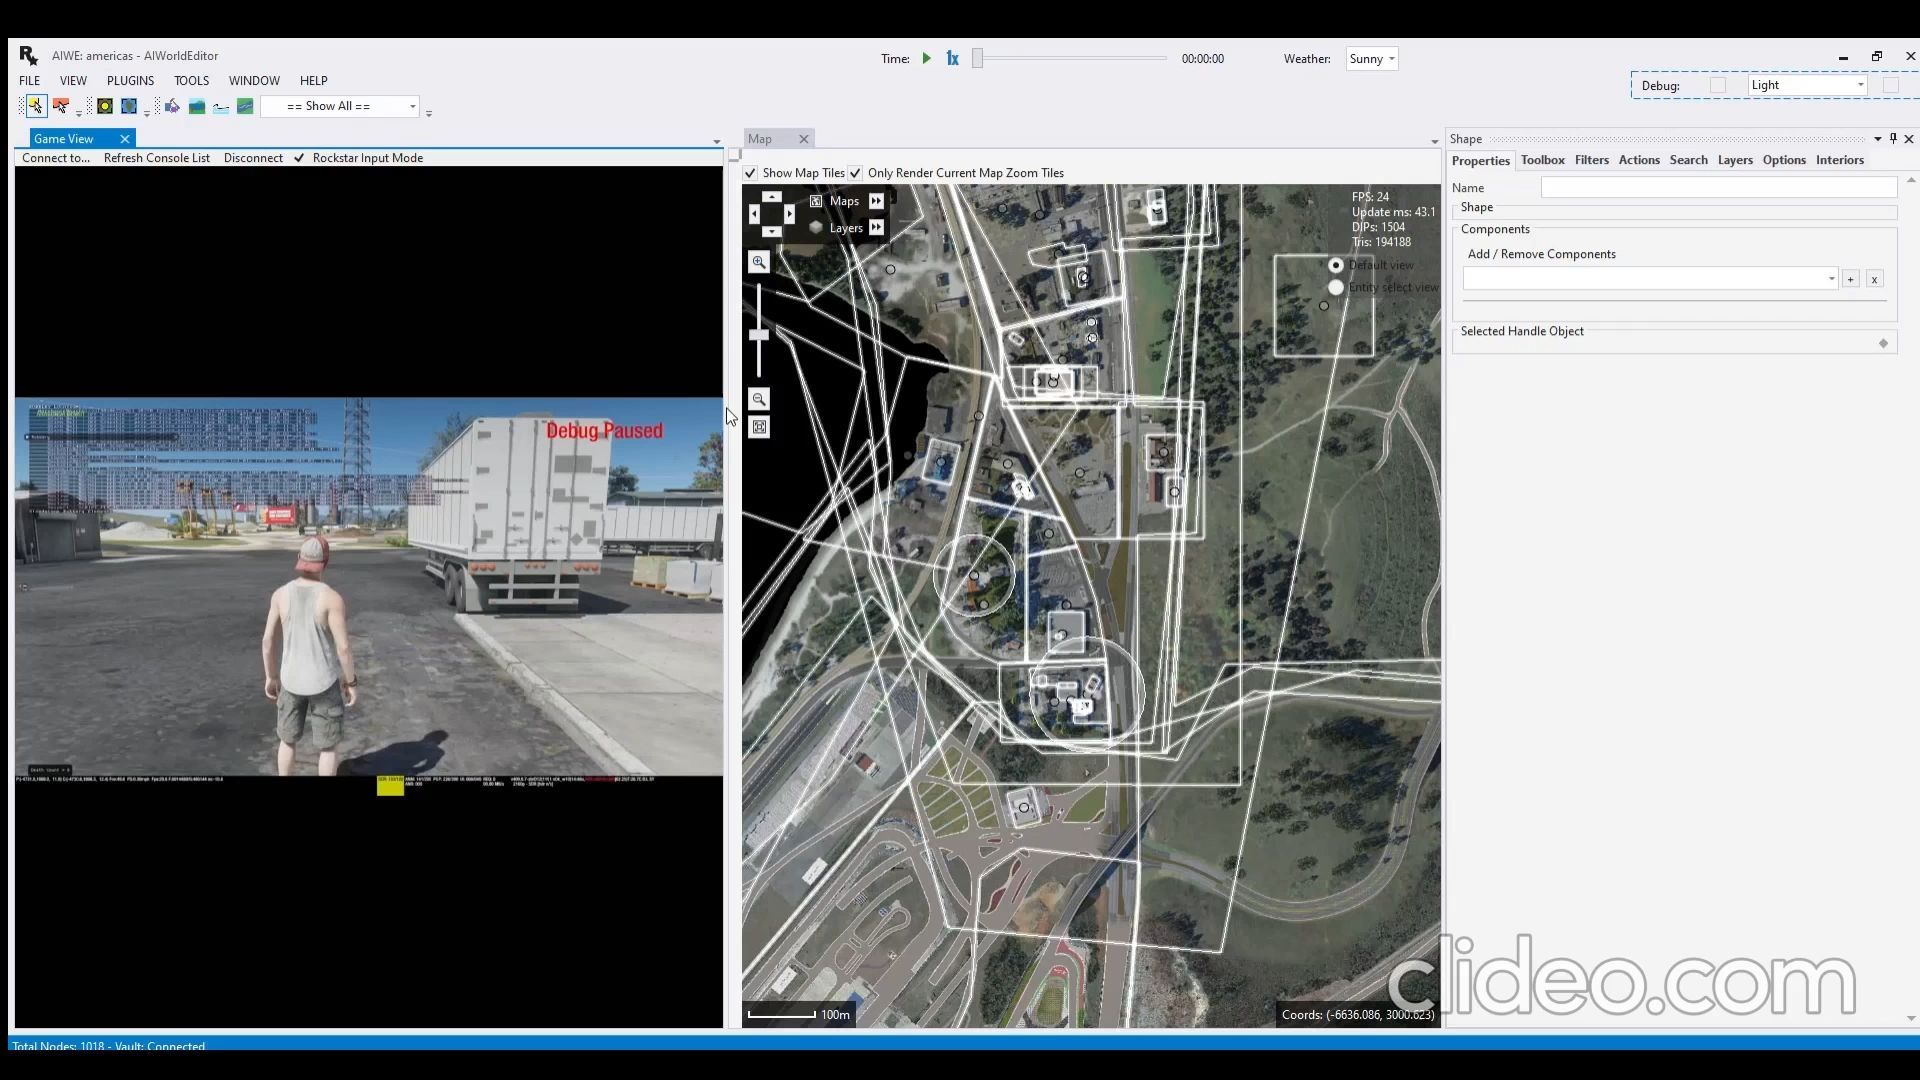The height and width of the screenshot is (1080, 1920).
Task: Toggle Show Map Tiles checkbox
Action: (750, 173)
